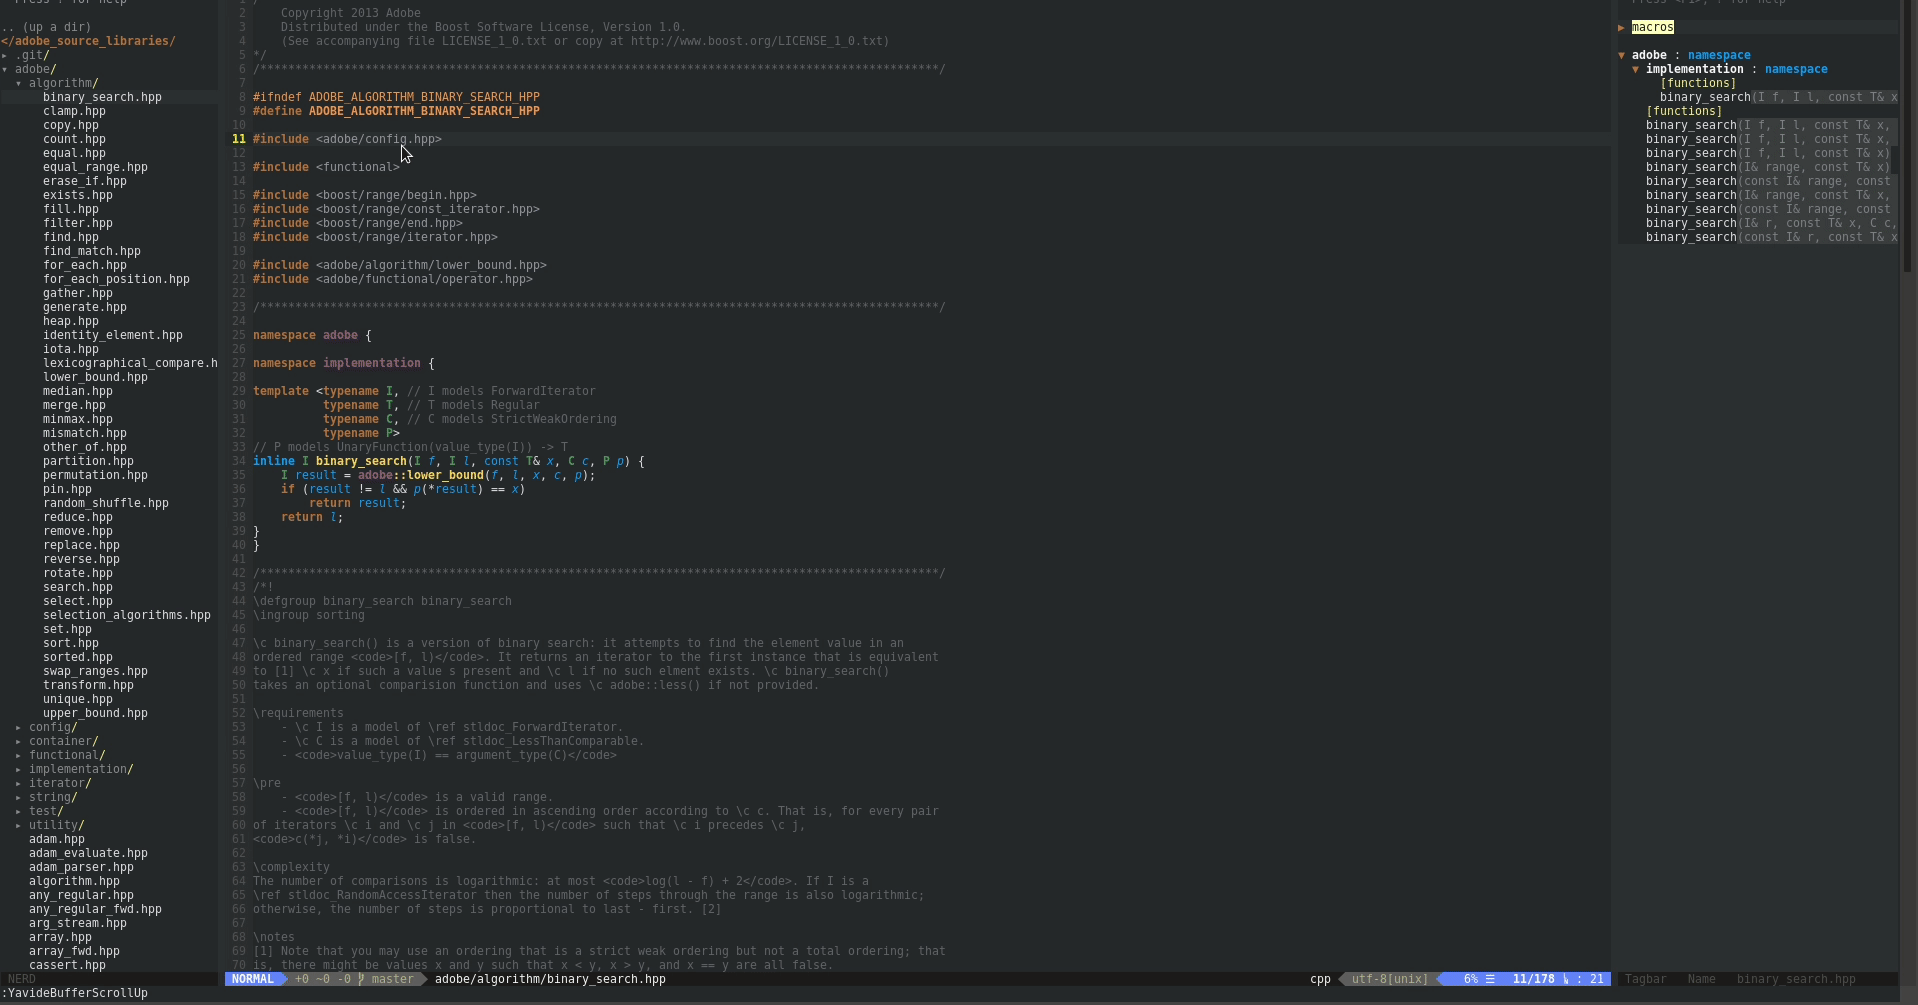Expand the macros section in Tagbar

1621,27
